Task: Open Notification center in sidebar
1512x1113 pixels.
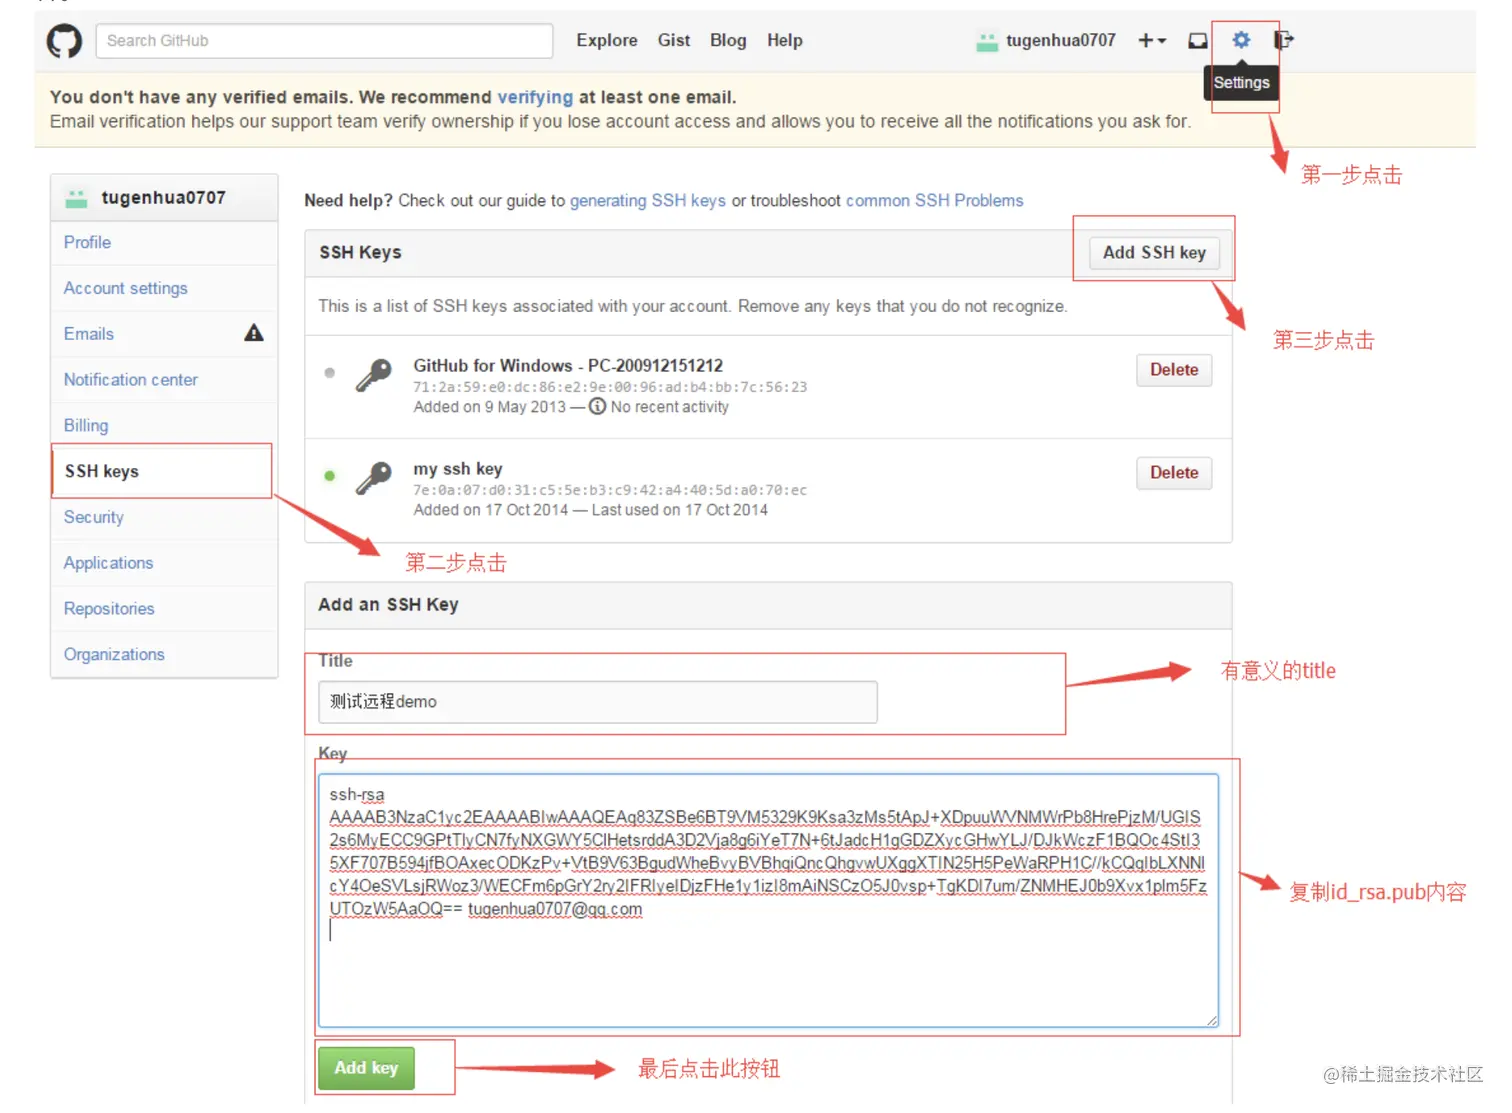Action: click(164, 380)
